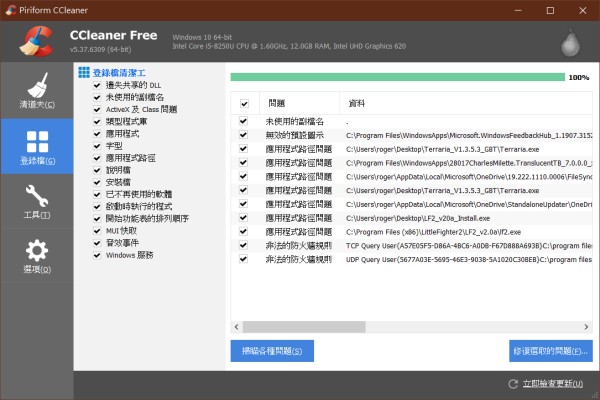Toggle the select-all checkbox in results header

click(244, 103)
